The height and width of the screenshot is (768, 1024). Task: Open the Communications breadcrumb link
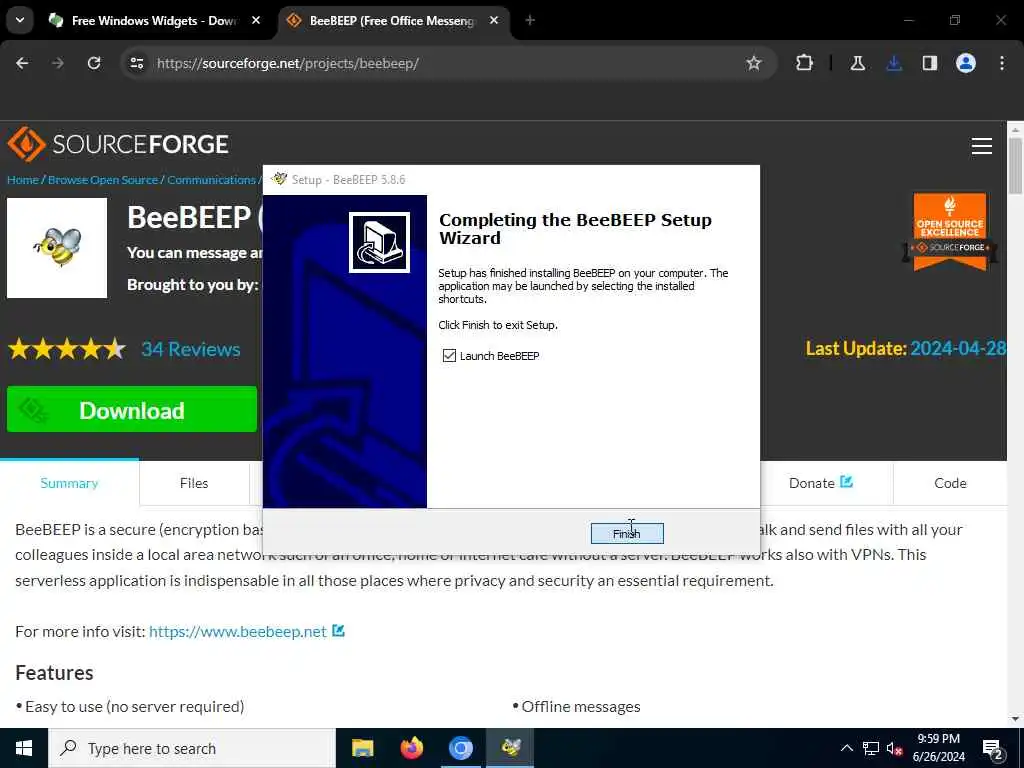[211, 180]
